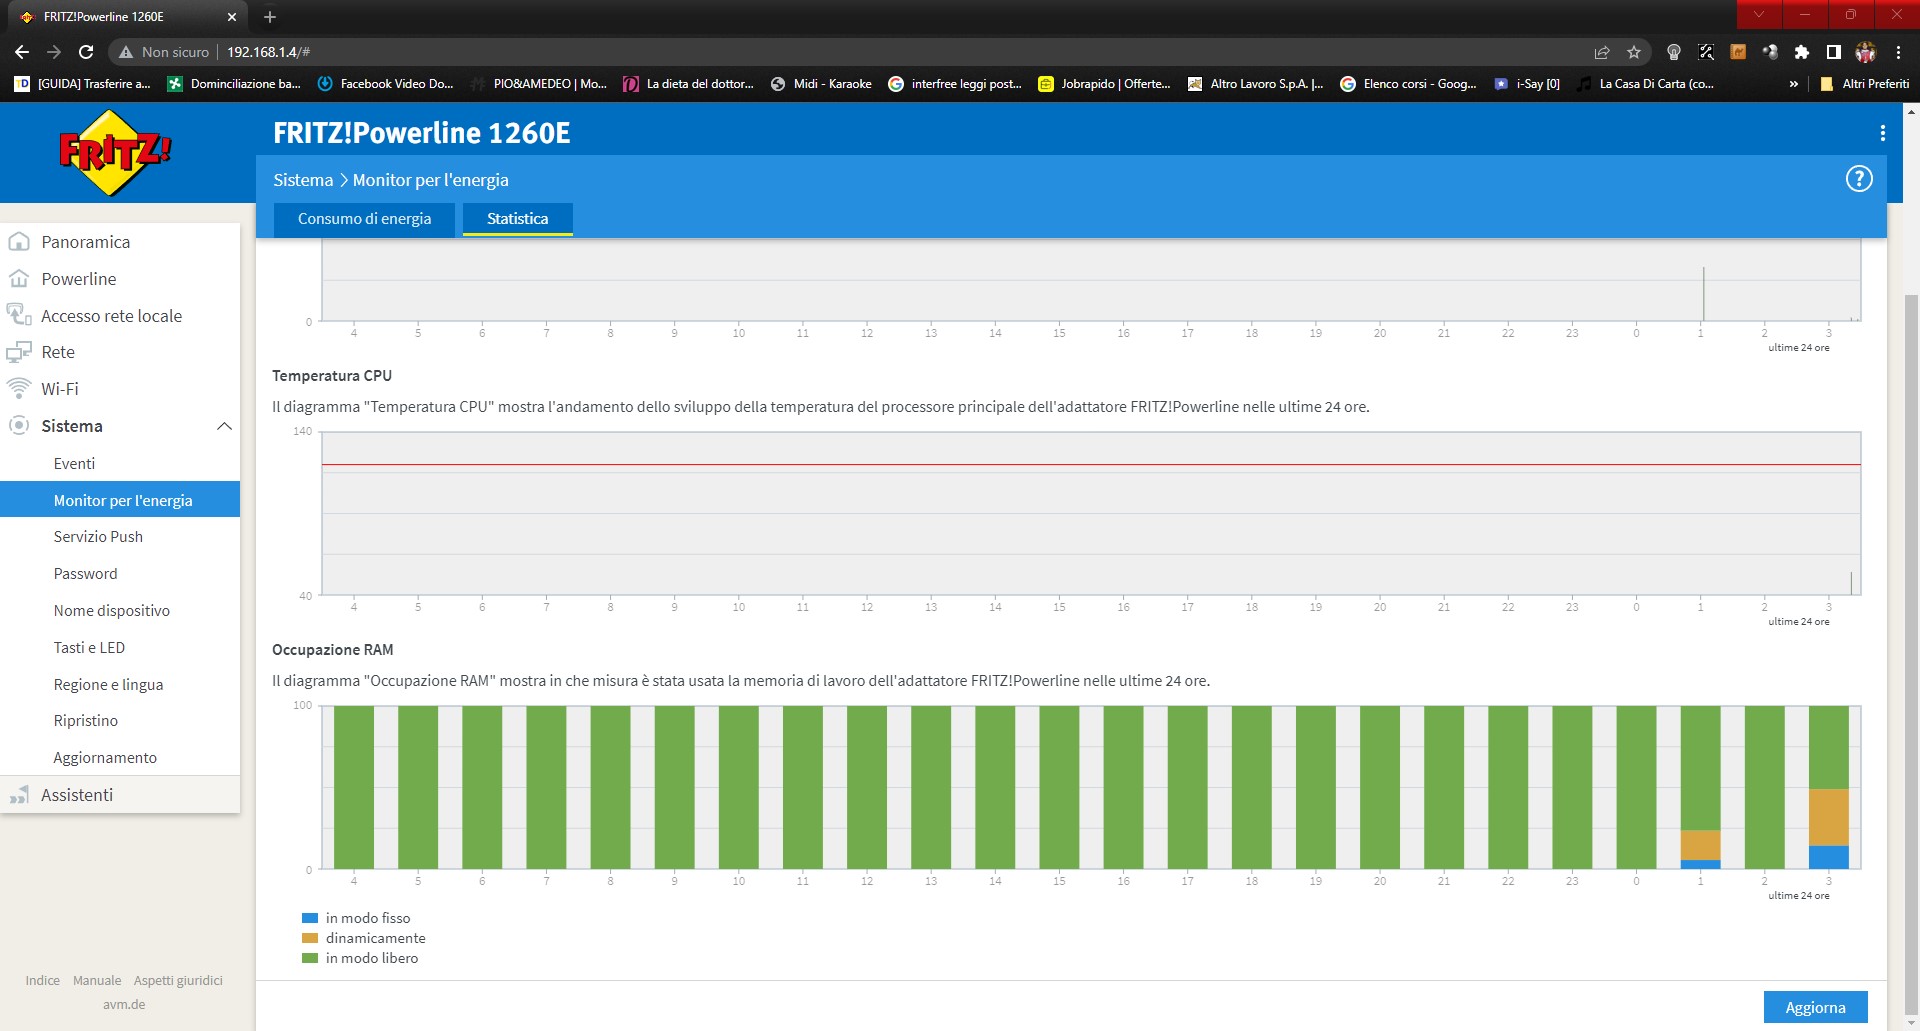Open the FRITZ!Powerline three-dot menu

pos(1882,133)
